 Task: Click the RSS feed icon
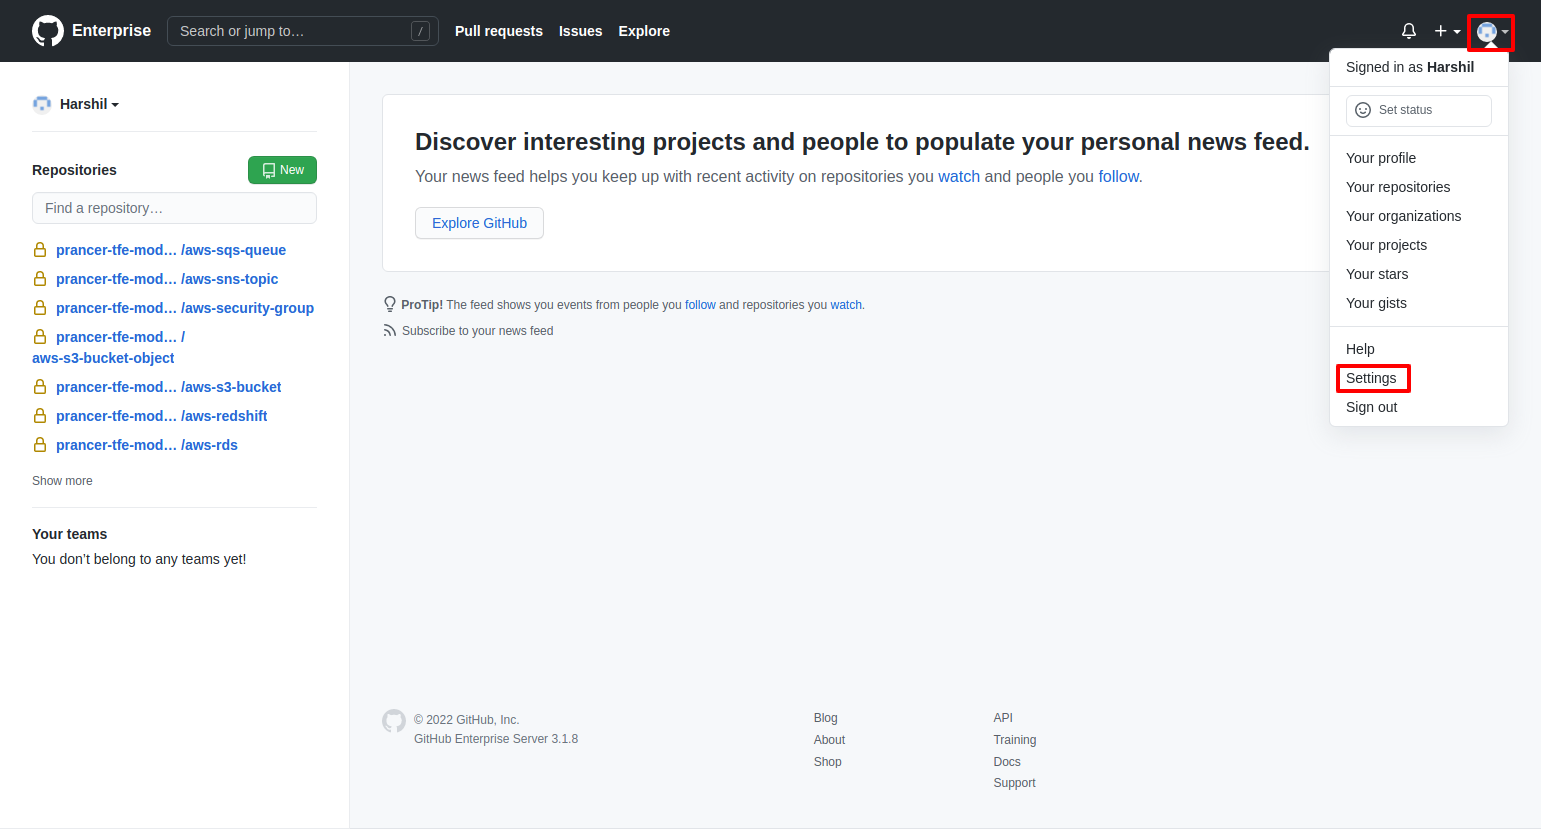(x=390, y=331)
